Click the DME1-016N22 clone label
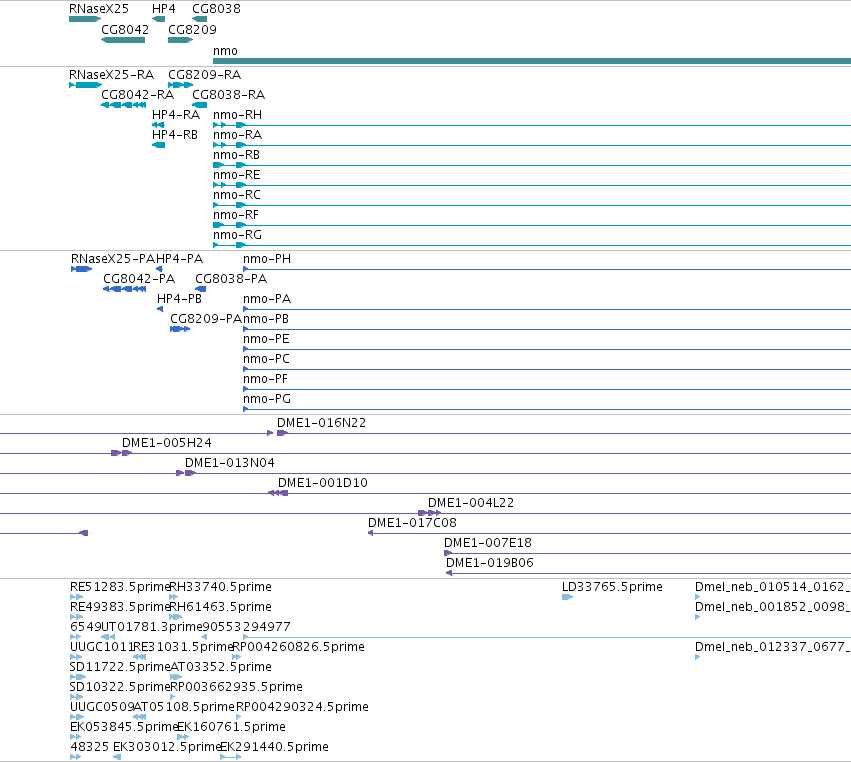Viewport: 851px width, 762px height. click(x=321, y=423)
